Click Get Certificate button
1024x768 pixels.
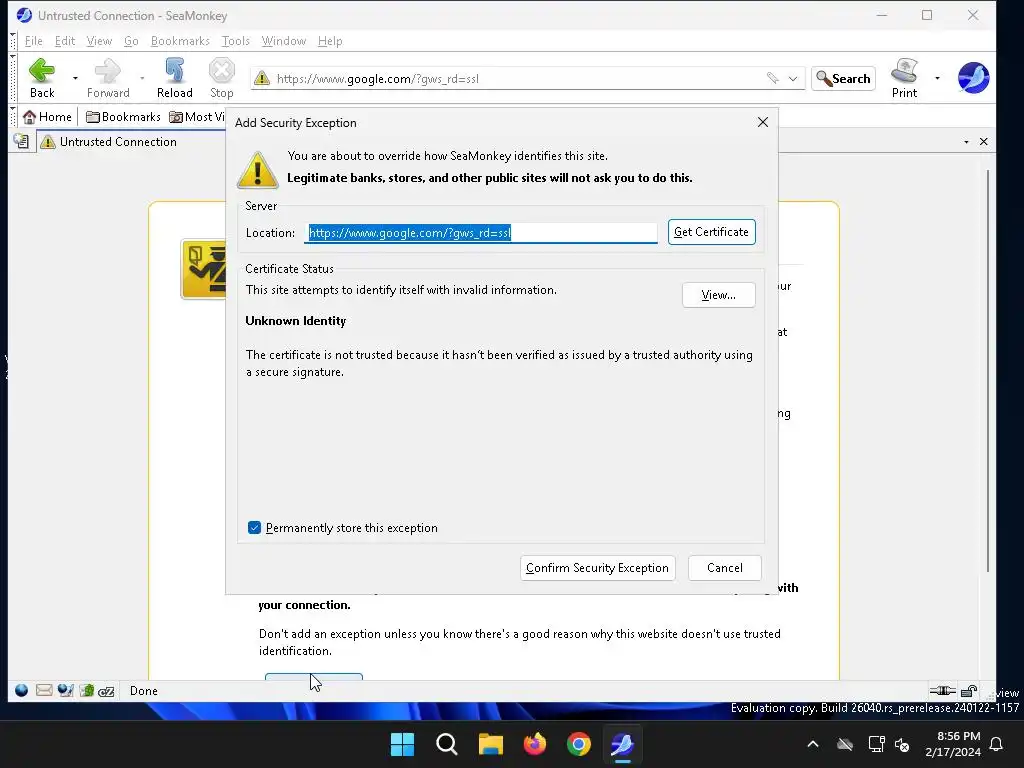click(x=711, y=232)
